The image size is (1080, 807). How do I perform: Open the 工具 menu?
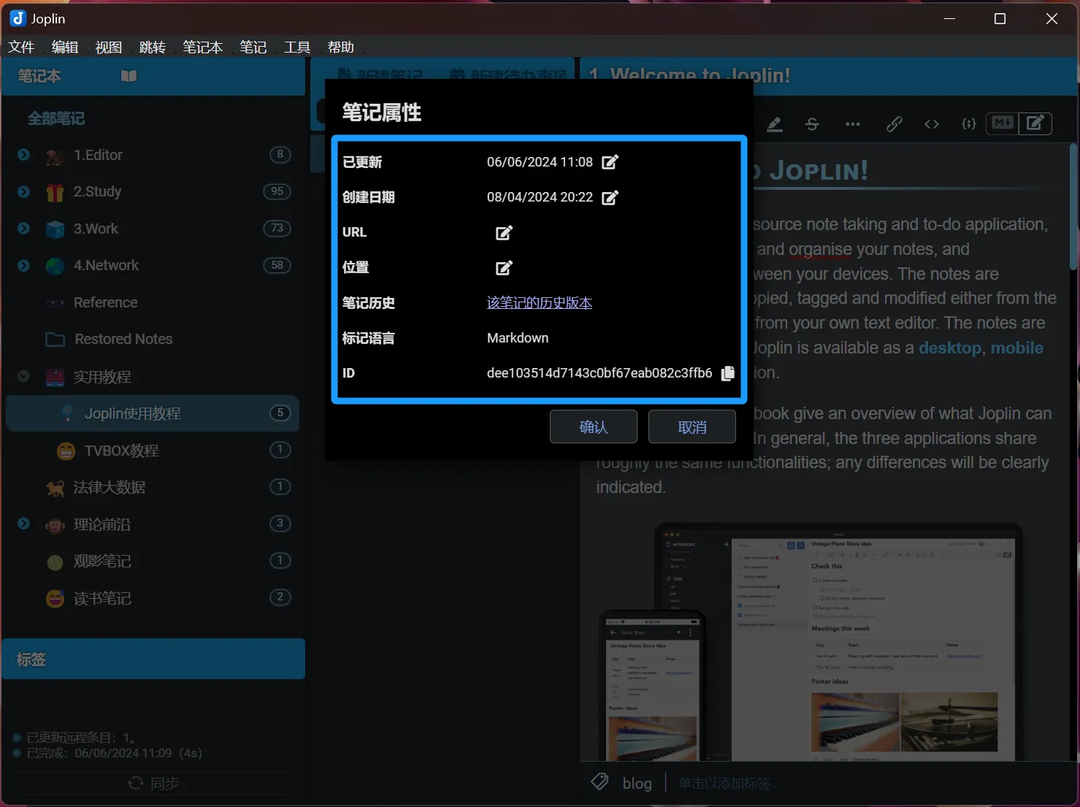[297, 47]
